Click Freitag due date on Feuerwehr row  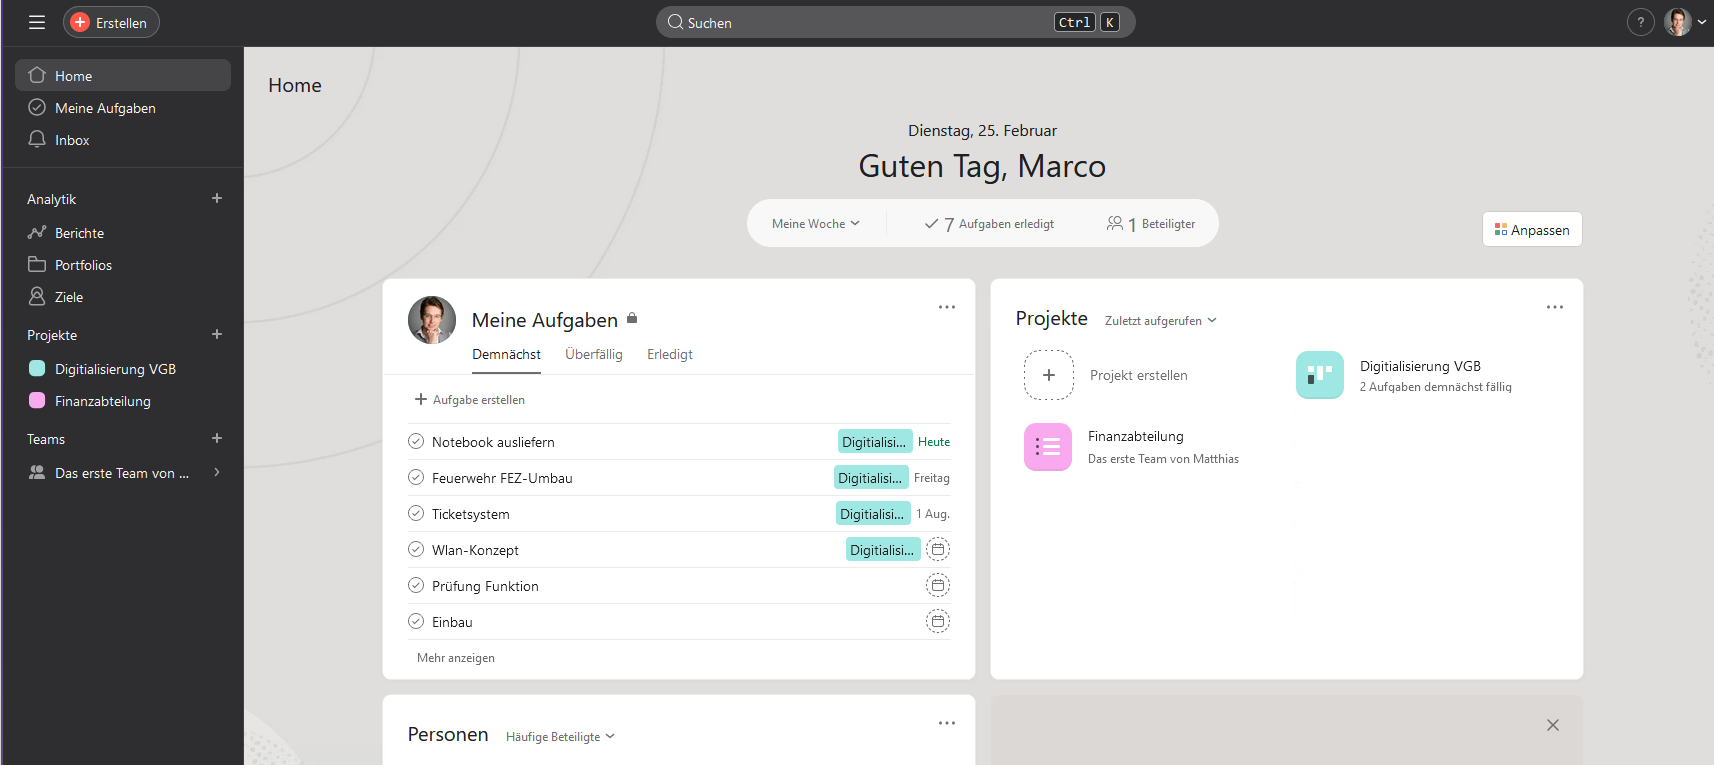click(x=932, y=478)
